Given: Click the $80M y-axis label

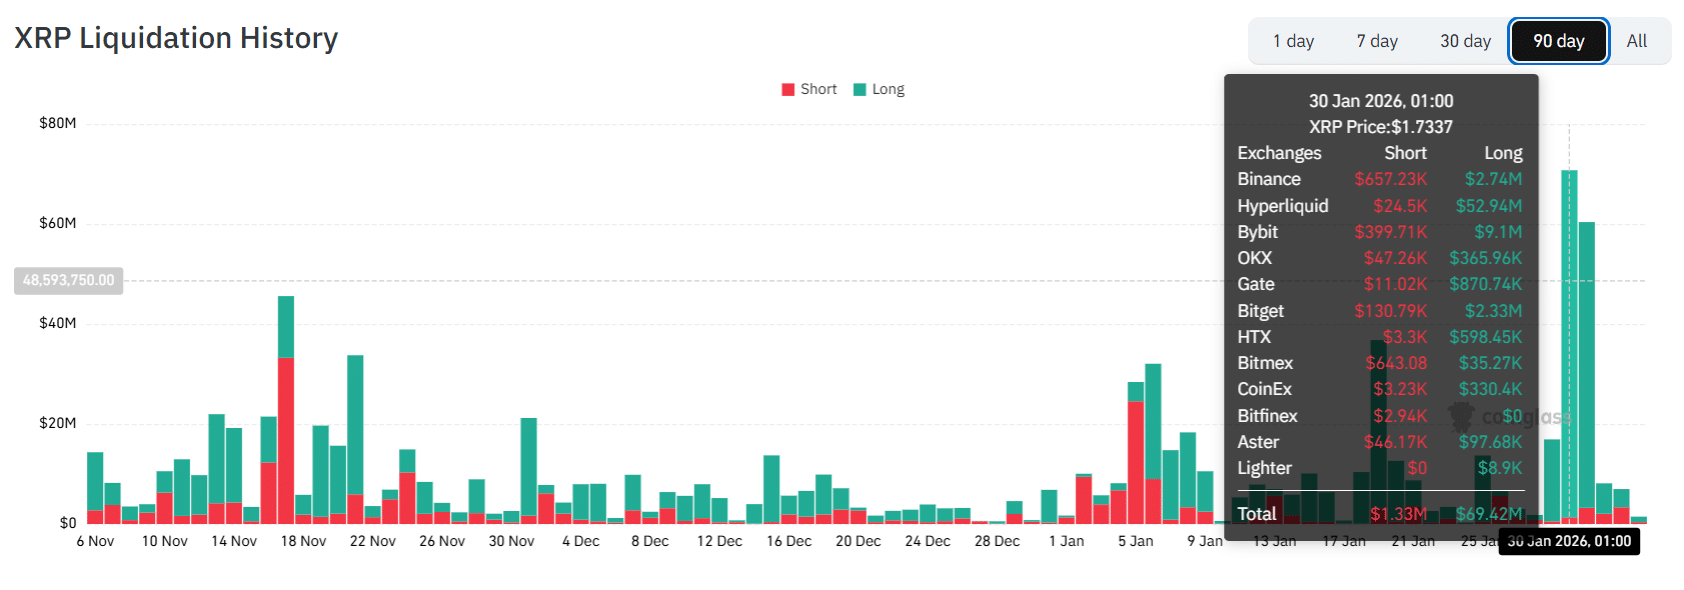Looking at the screenshot, I should 57,123.
